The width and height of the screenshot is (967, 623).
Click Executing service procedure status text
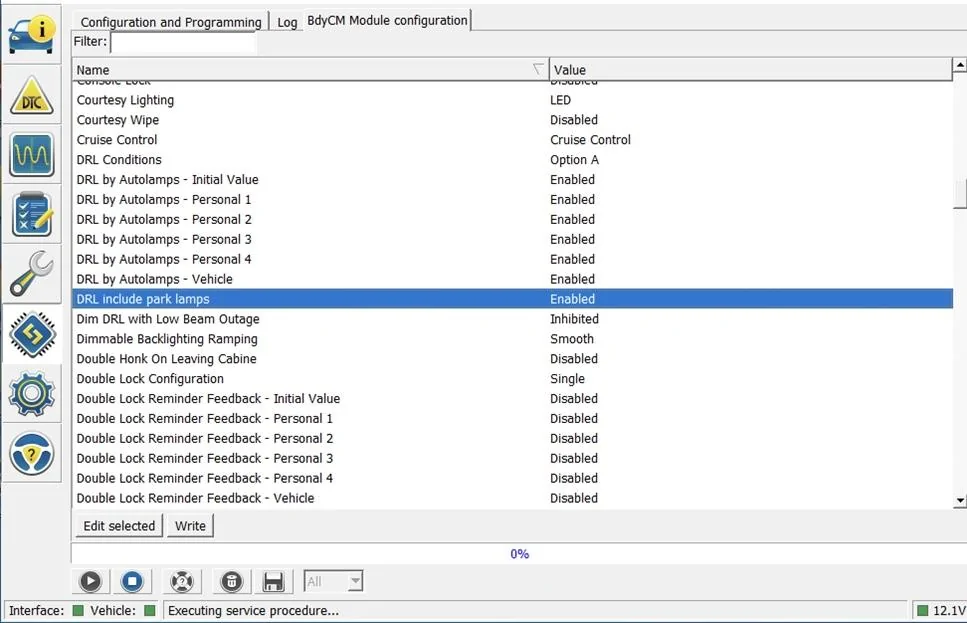click(253, 611)
